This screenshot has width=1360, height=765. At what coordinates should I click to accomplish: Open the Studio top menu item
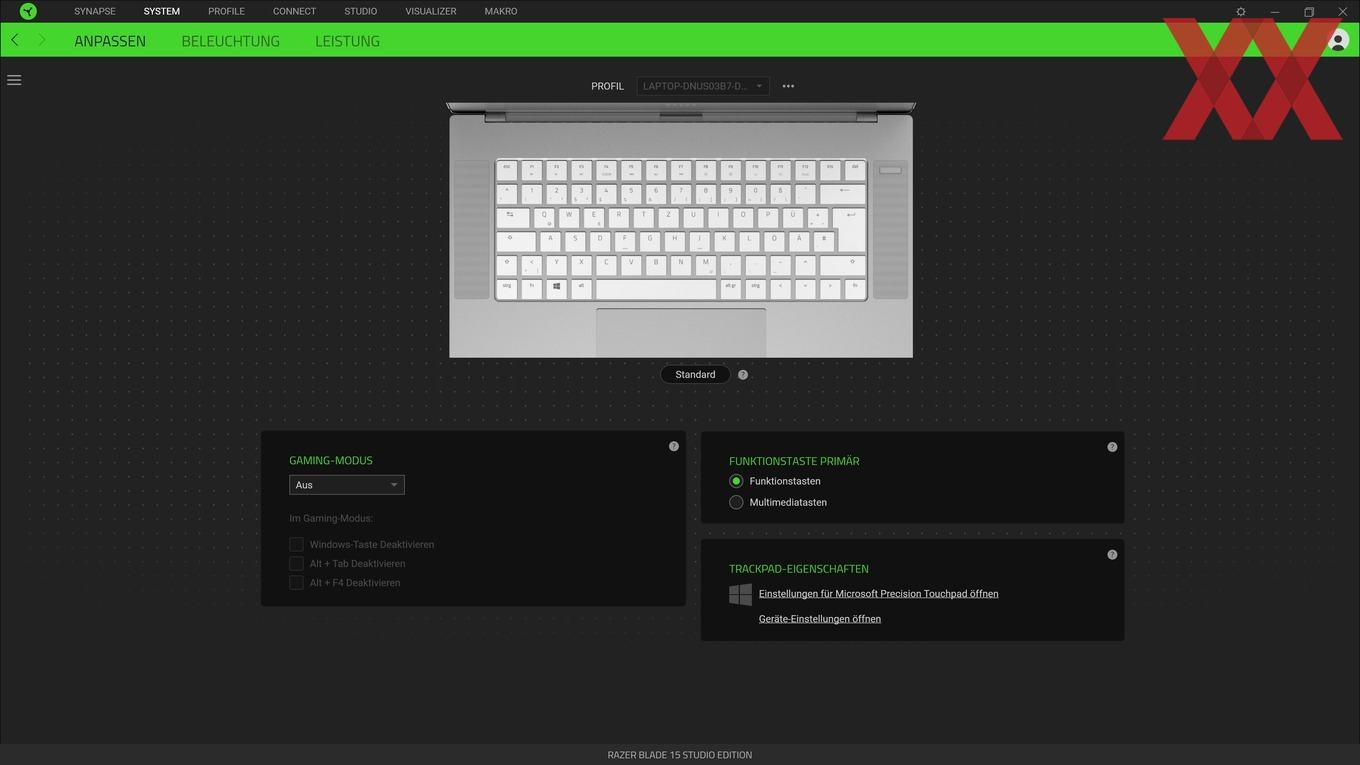coord(361,11)
